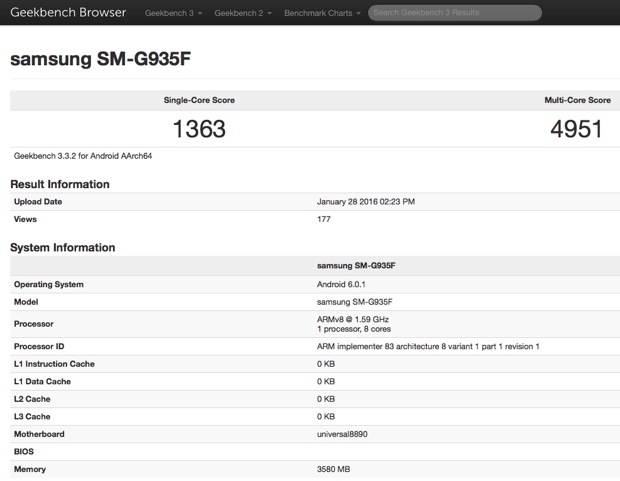The image size is (620, 481).
Task: Click the Processor value ARMv8 @ 1.59 GHz
Action: pos(352,318)
